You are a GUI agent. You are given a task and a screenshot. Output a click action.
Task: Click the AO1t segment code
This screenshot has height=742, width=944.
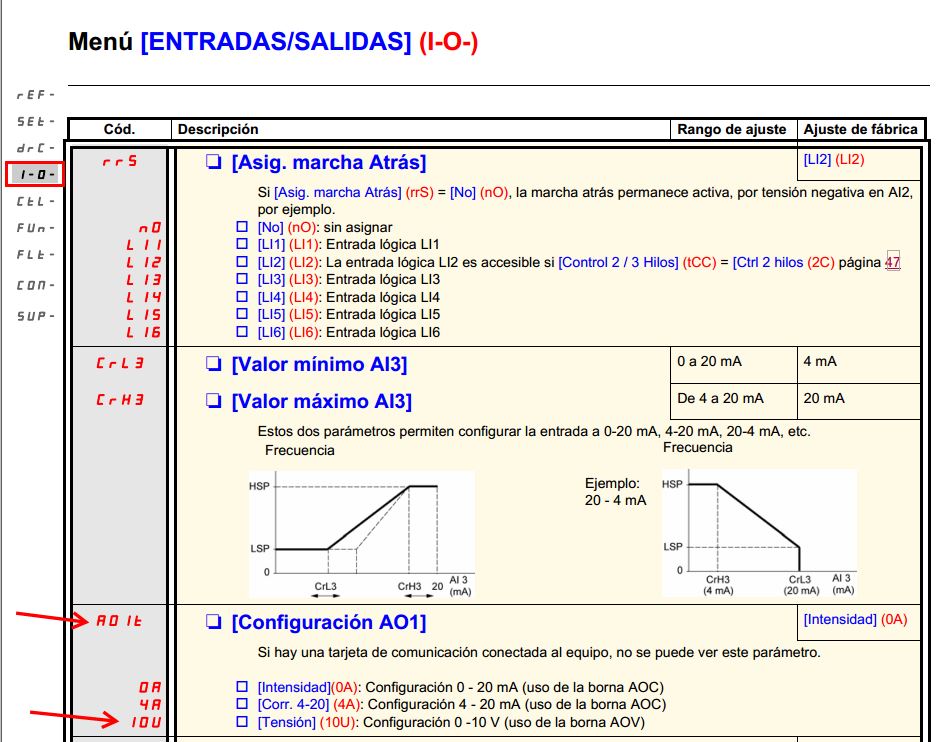(119, 621)
